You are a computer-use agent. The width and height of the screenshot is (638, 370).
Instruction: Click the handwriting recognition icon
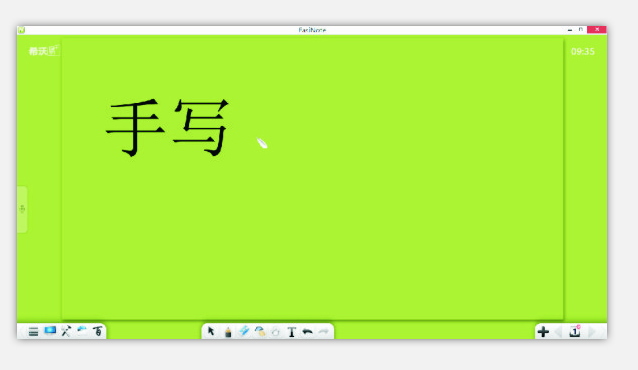coord(98,331)
